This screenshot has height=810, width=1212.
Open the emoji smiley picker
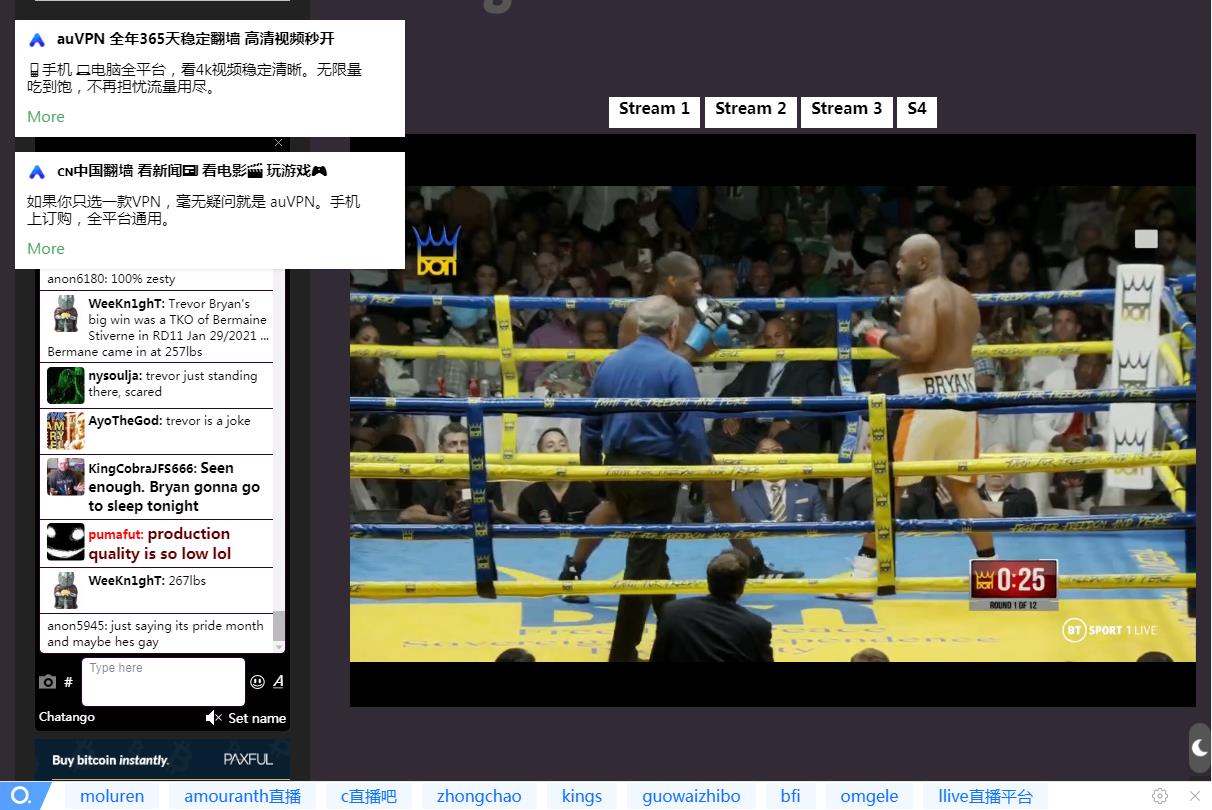[258, 682]
